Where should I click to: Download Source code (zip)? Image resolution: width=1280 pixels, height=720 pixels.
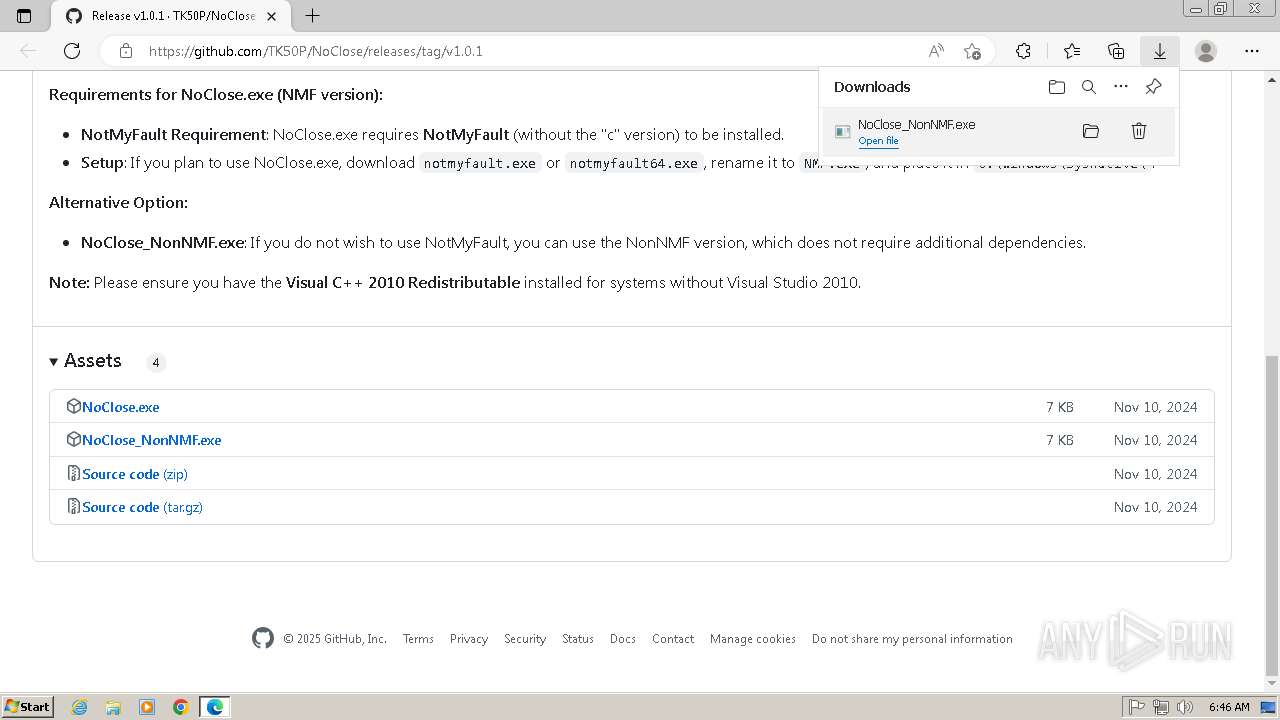134,474
